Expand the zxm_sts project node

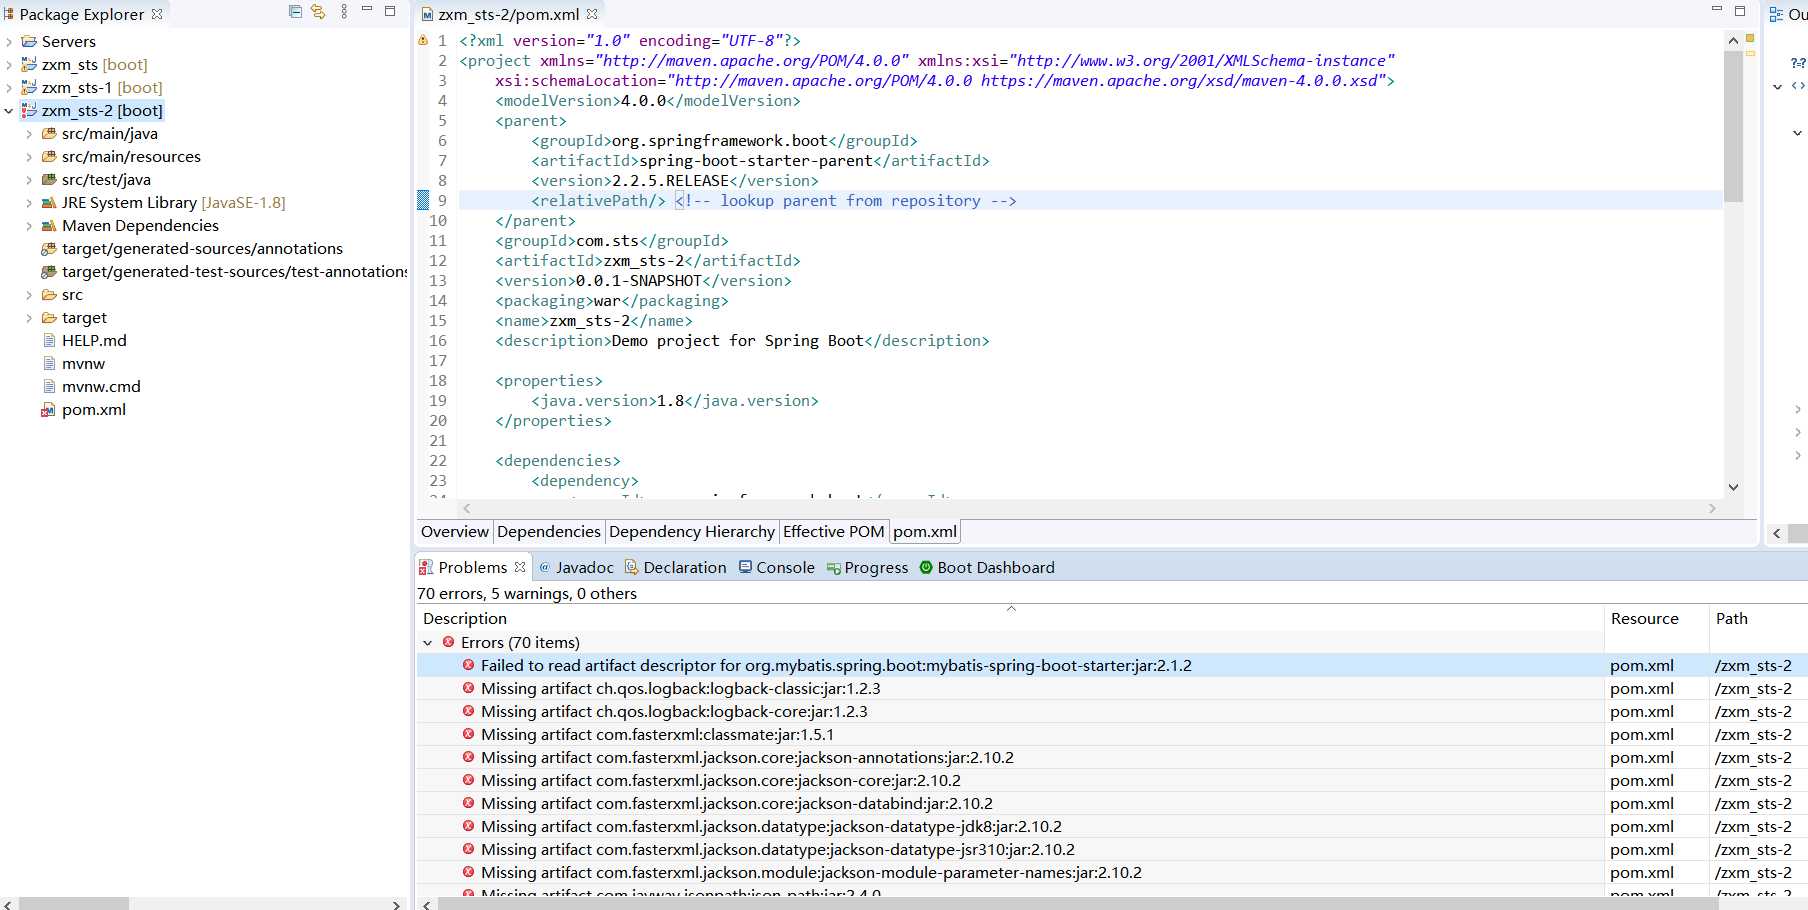(9, 65)
